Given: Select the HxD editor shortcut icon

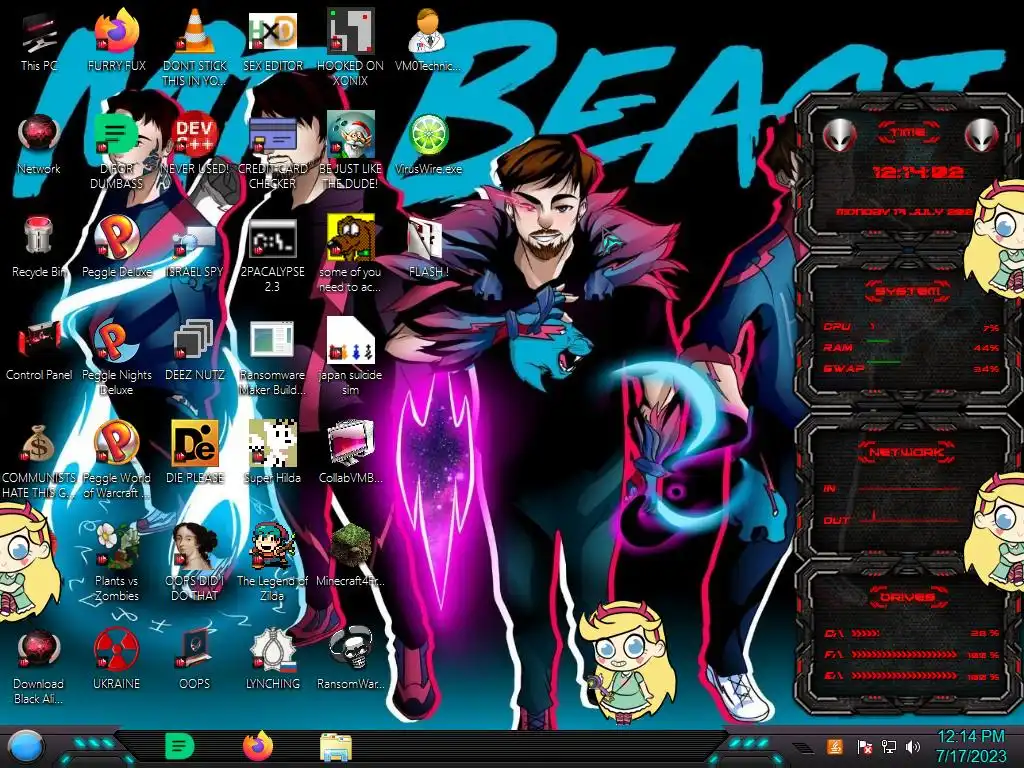Looking at the screenshot, I should coord(272,31).
